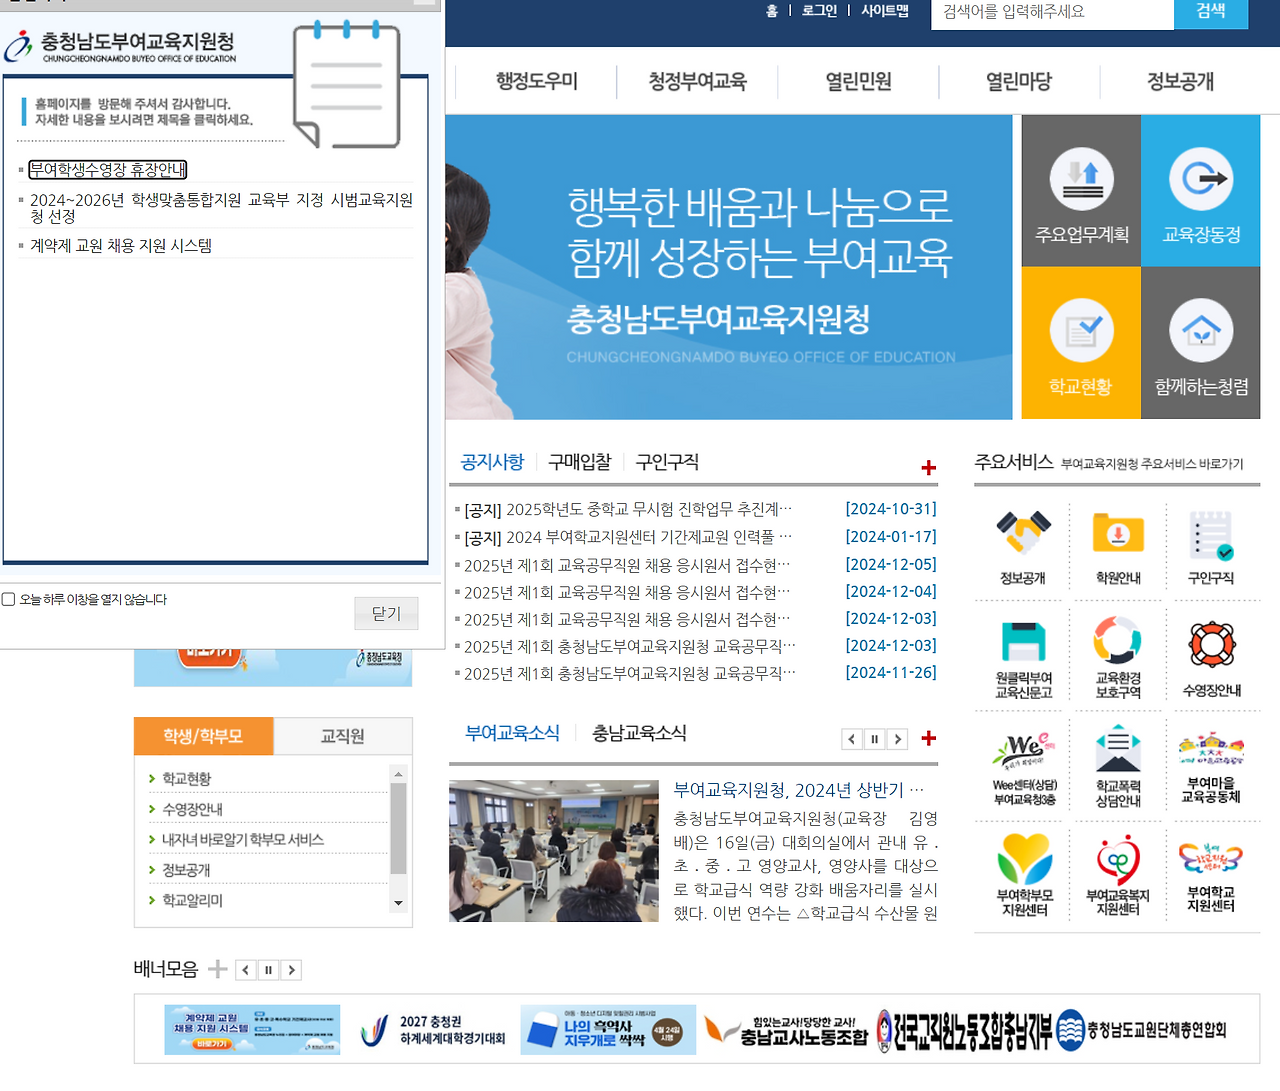Open 학교현황 from the banner icons
The height and width of the screenshot is (1091, 1280).
1080,342
